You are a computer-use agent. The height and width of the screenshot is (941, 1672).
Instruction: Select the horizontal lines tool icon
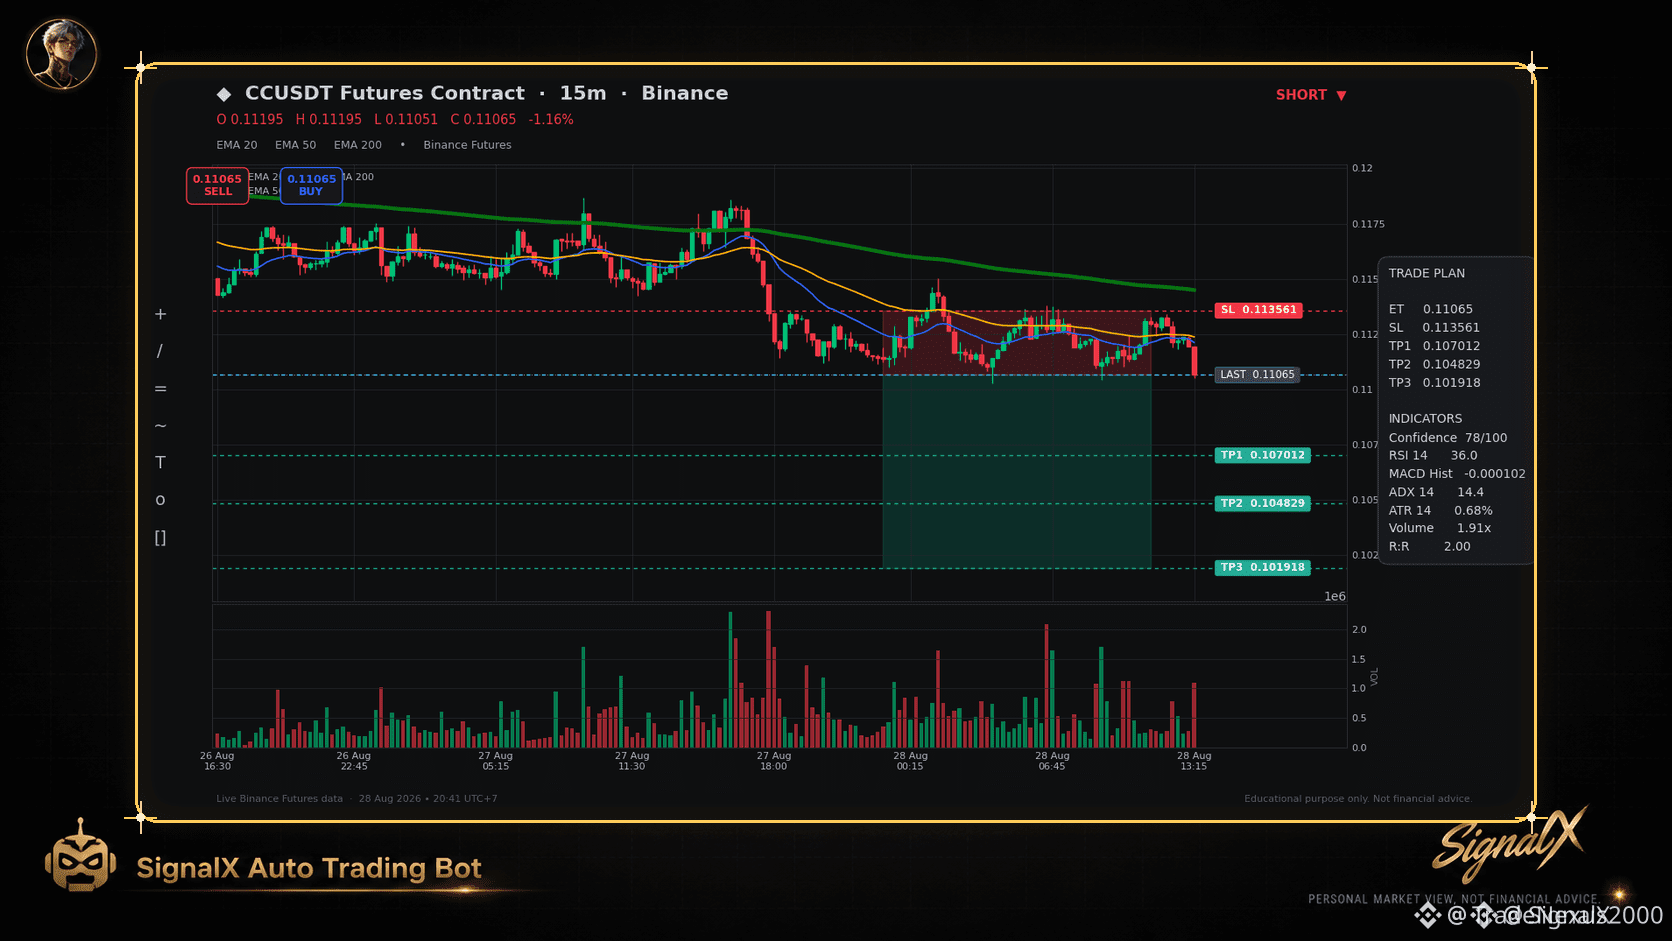click(x=160, y=389)
